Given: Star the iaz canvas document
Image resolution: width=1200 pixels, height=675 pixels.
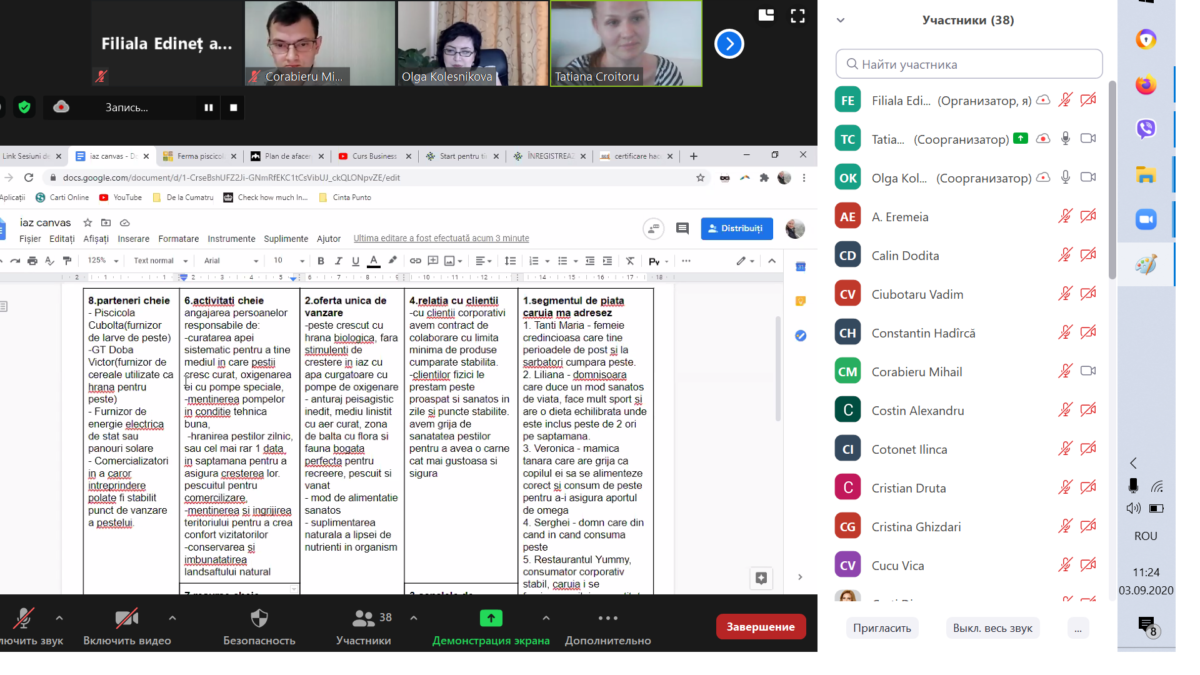Looking at the screenshot, I should [x=88, y=223].
